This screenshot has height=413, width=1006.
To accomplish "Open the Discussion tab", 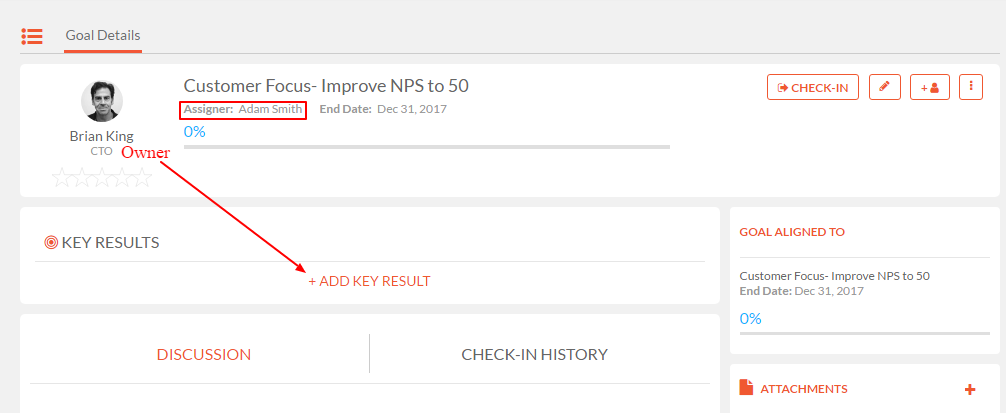I will 204,355.
